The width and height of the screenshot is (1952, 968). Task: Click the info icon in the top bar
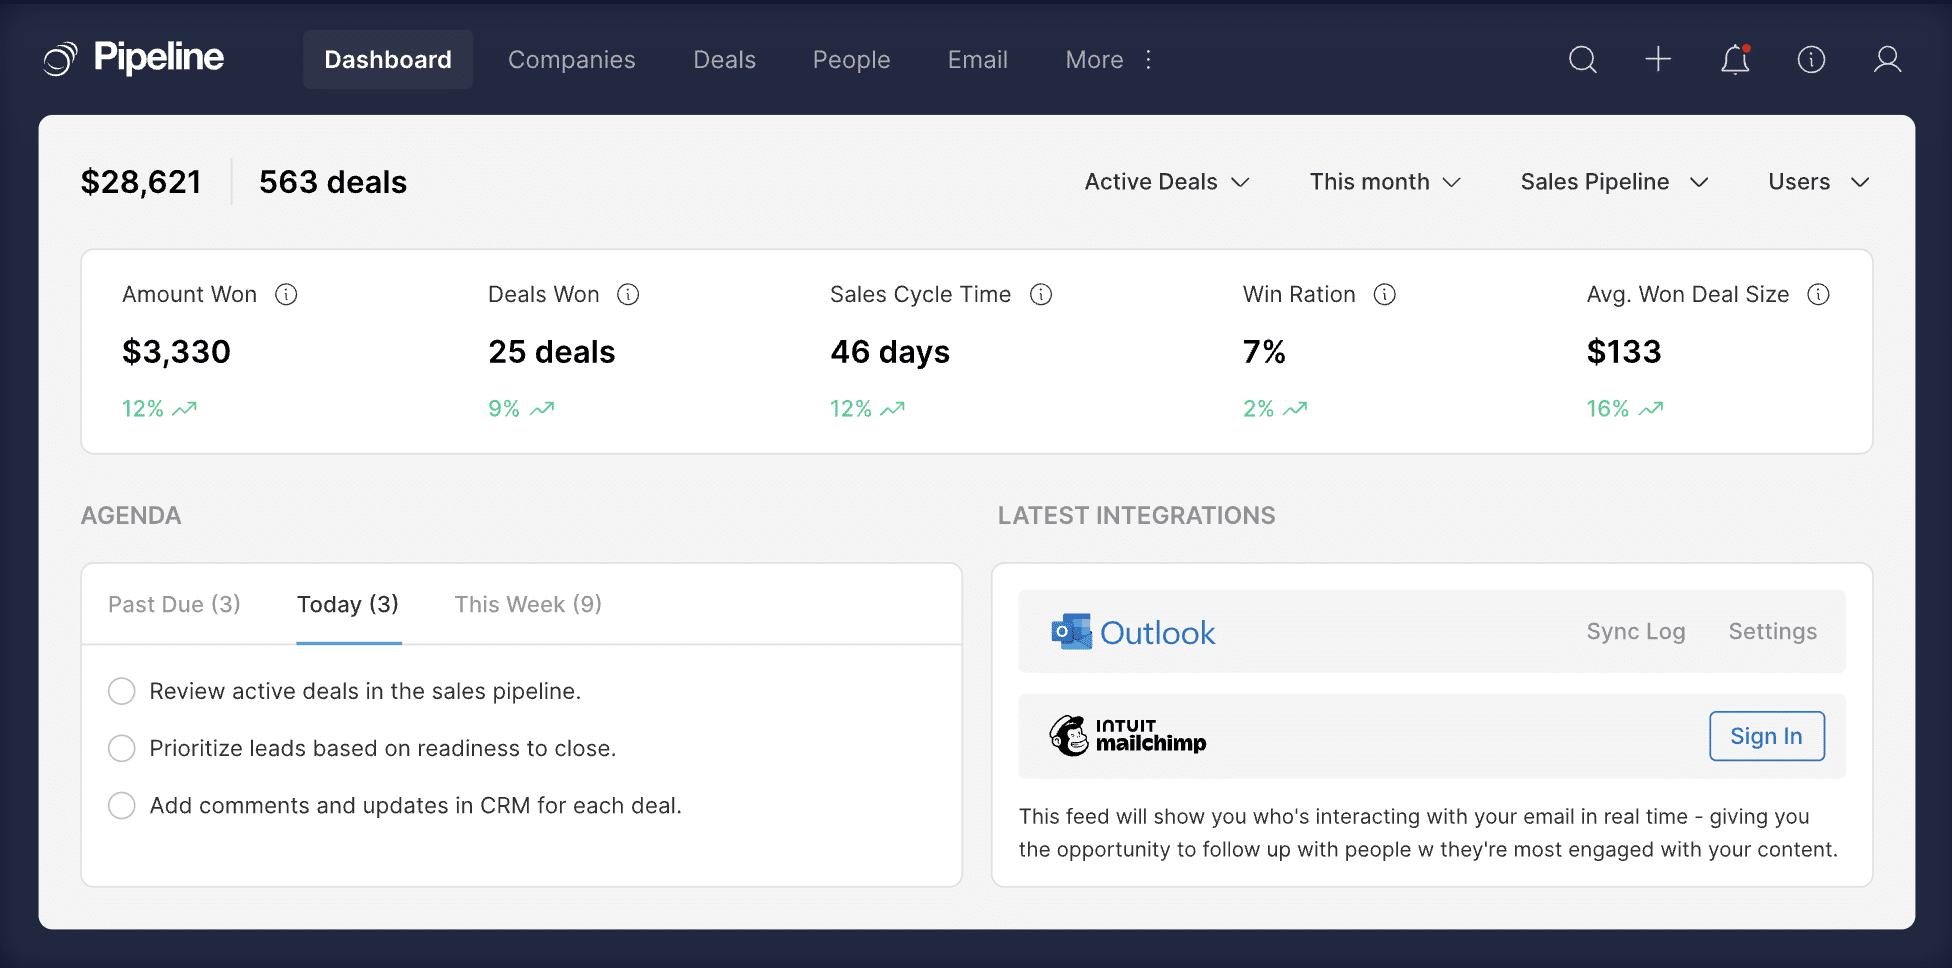[x=1811, y=59]
